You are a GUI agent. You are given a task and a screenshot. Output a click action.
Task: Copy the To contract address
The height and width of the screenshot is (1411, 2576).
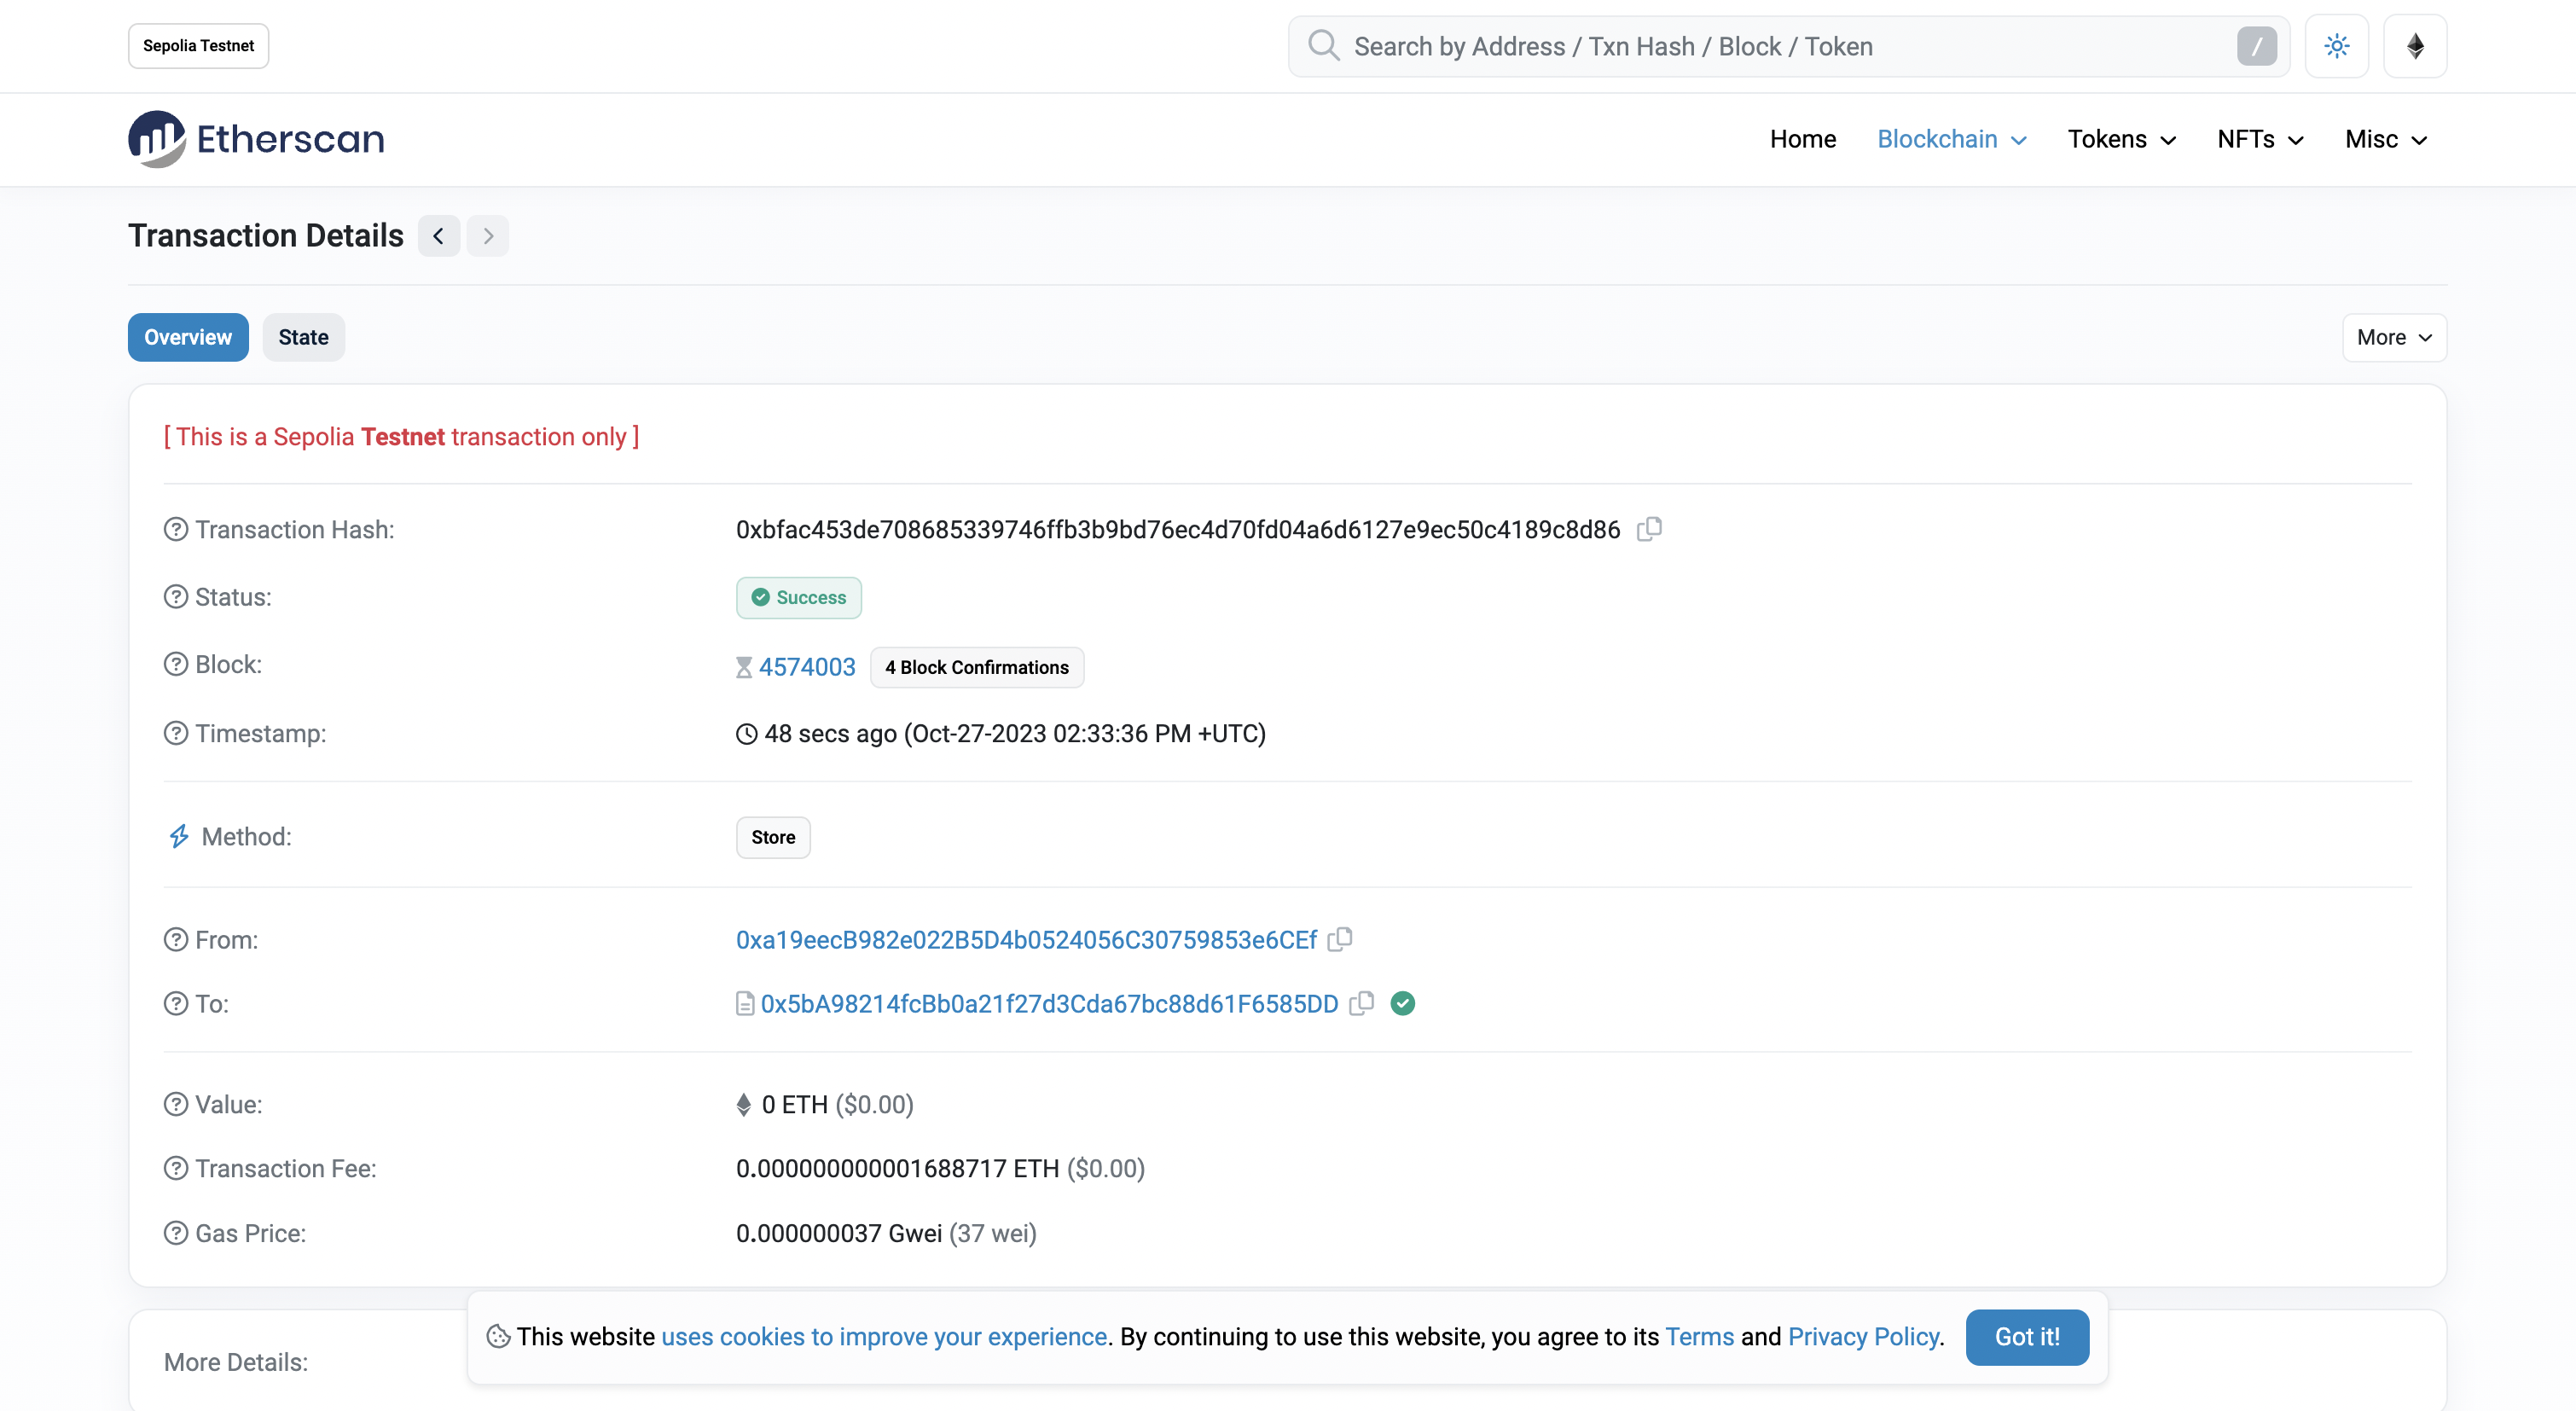point(1361,1003)
